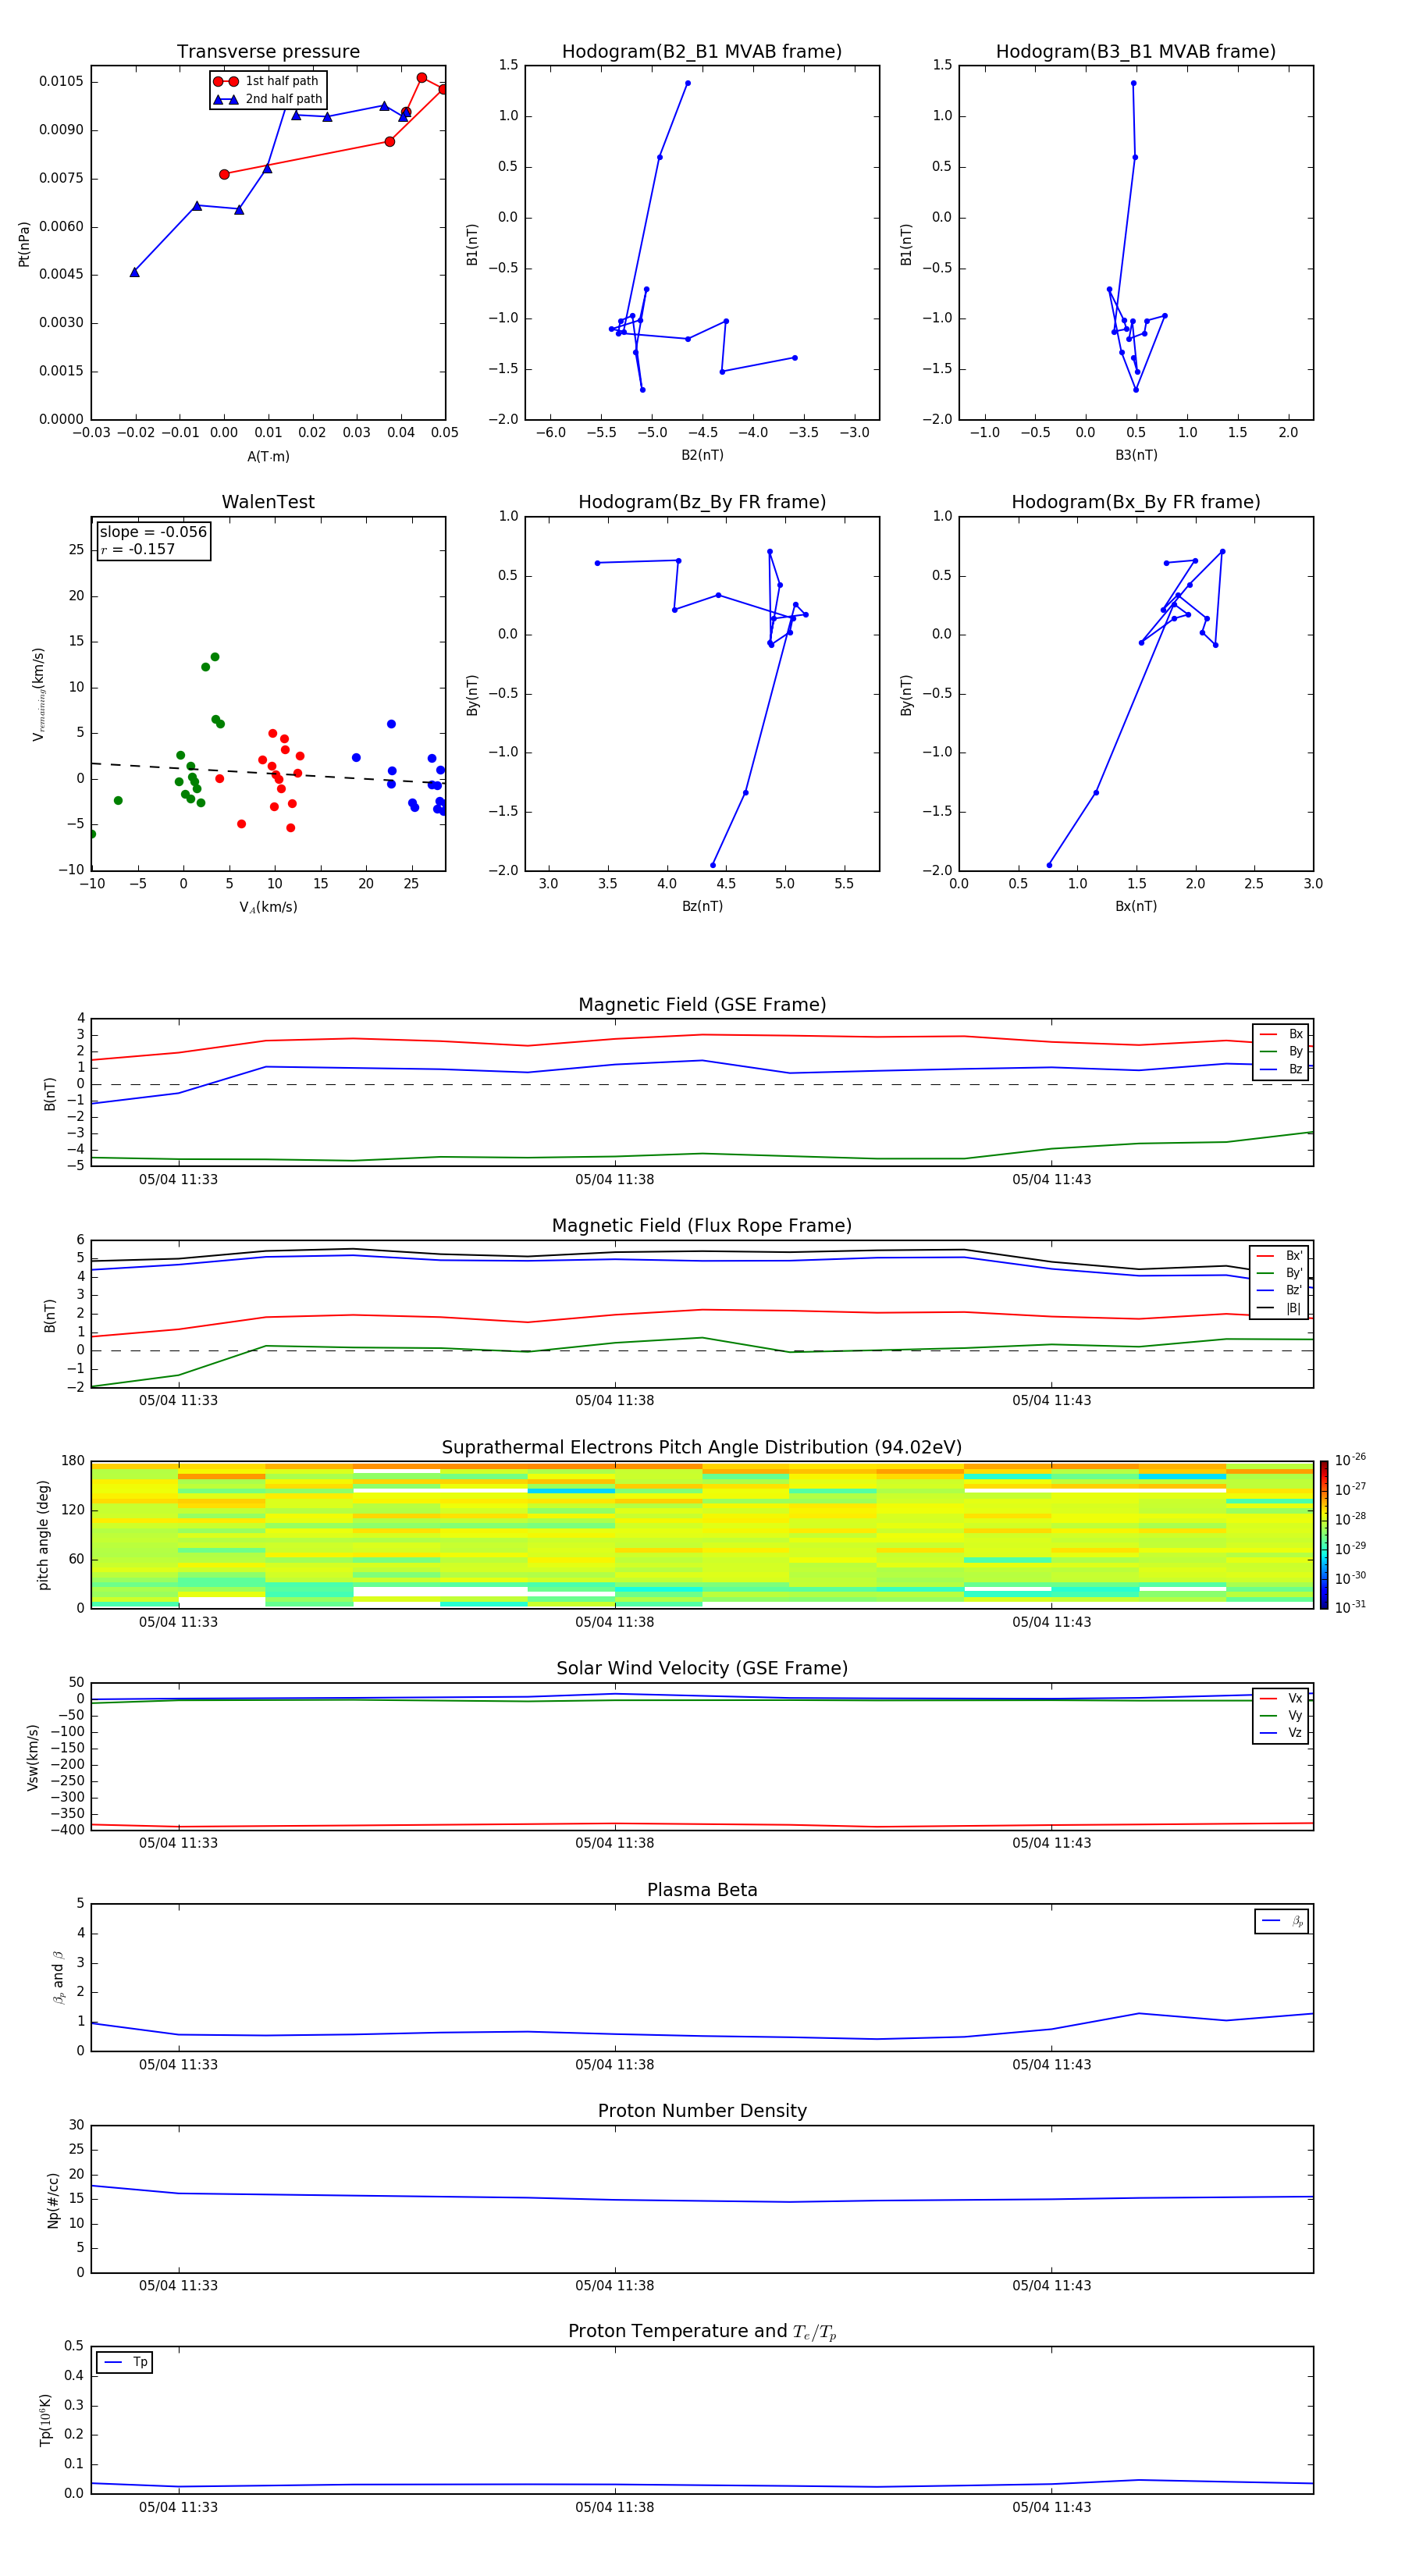Click the 'Vx' entry in velocity legend
1405x2576 pixels.
tap(1282, 1699)
